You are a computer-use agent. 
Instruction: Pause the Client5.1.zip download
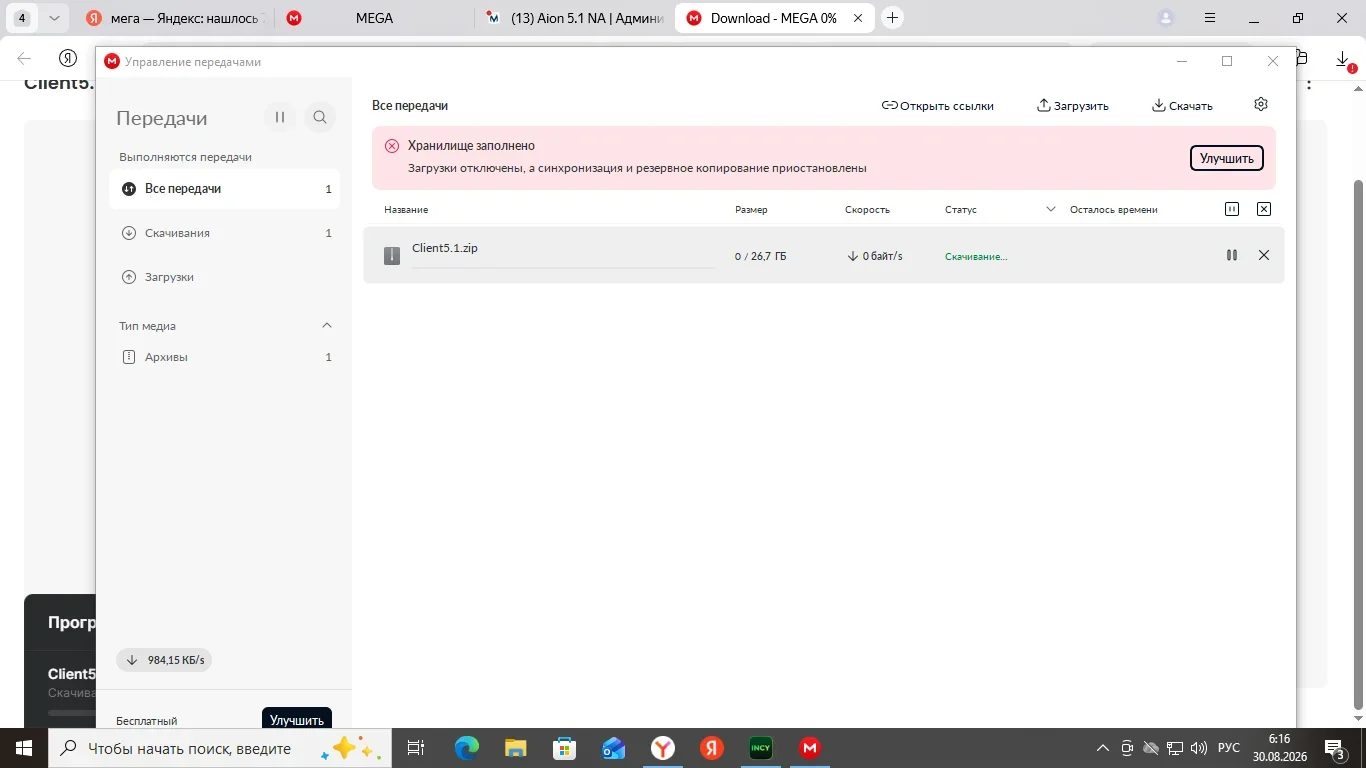1232,255
